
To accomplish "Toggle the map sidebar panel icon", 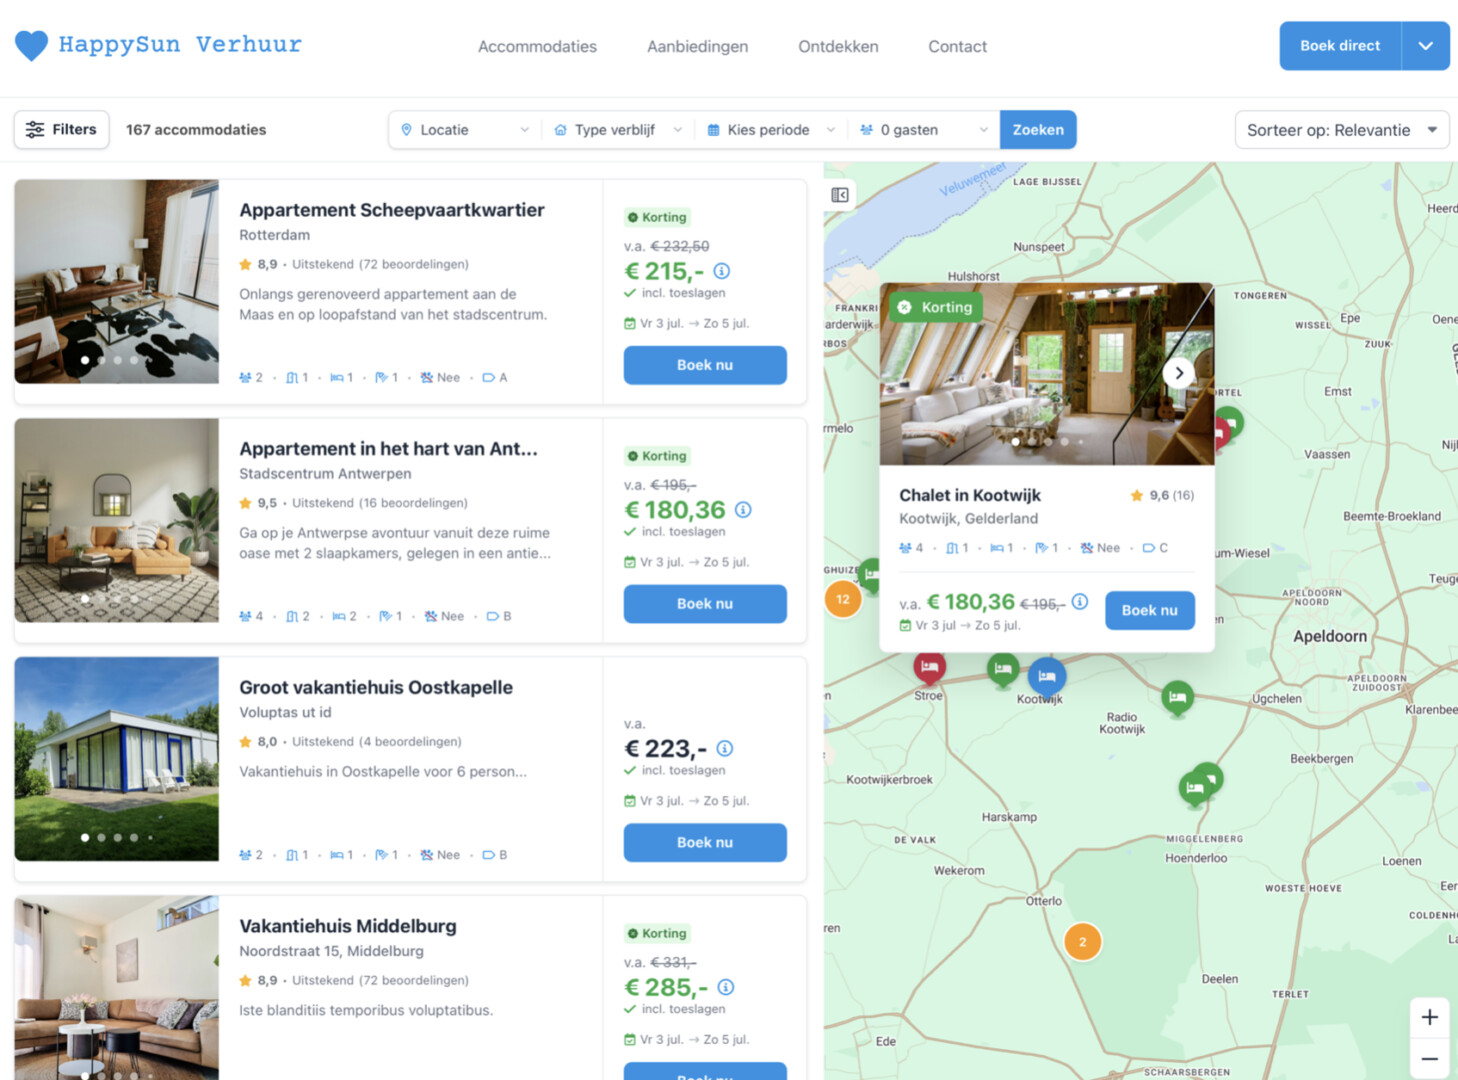I will click(840, 195).
